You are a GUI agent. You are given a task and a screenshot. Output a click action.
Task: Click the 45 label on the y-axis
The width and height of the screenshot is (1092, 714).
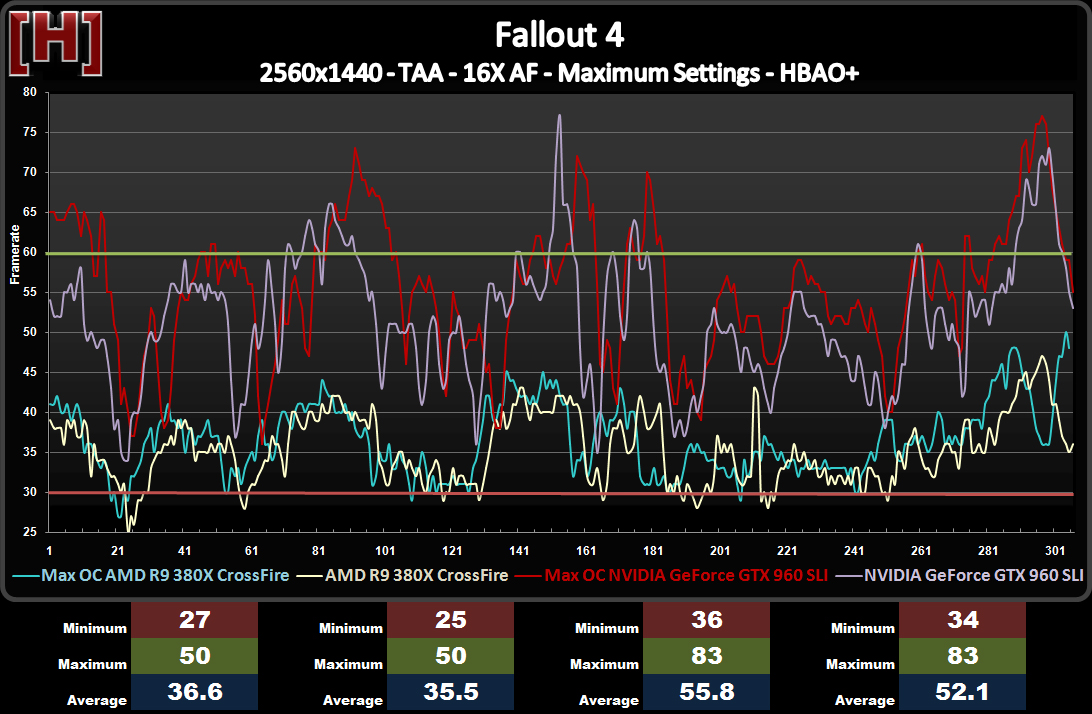click(x=30, y=372)
